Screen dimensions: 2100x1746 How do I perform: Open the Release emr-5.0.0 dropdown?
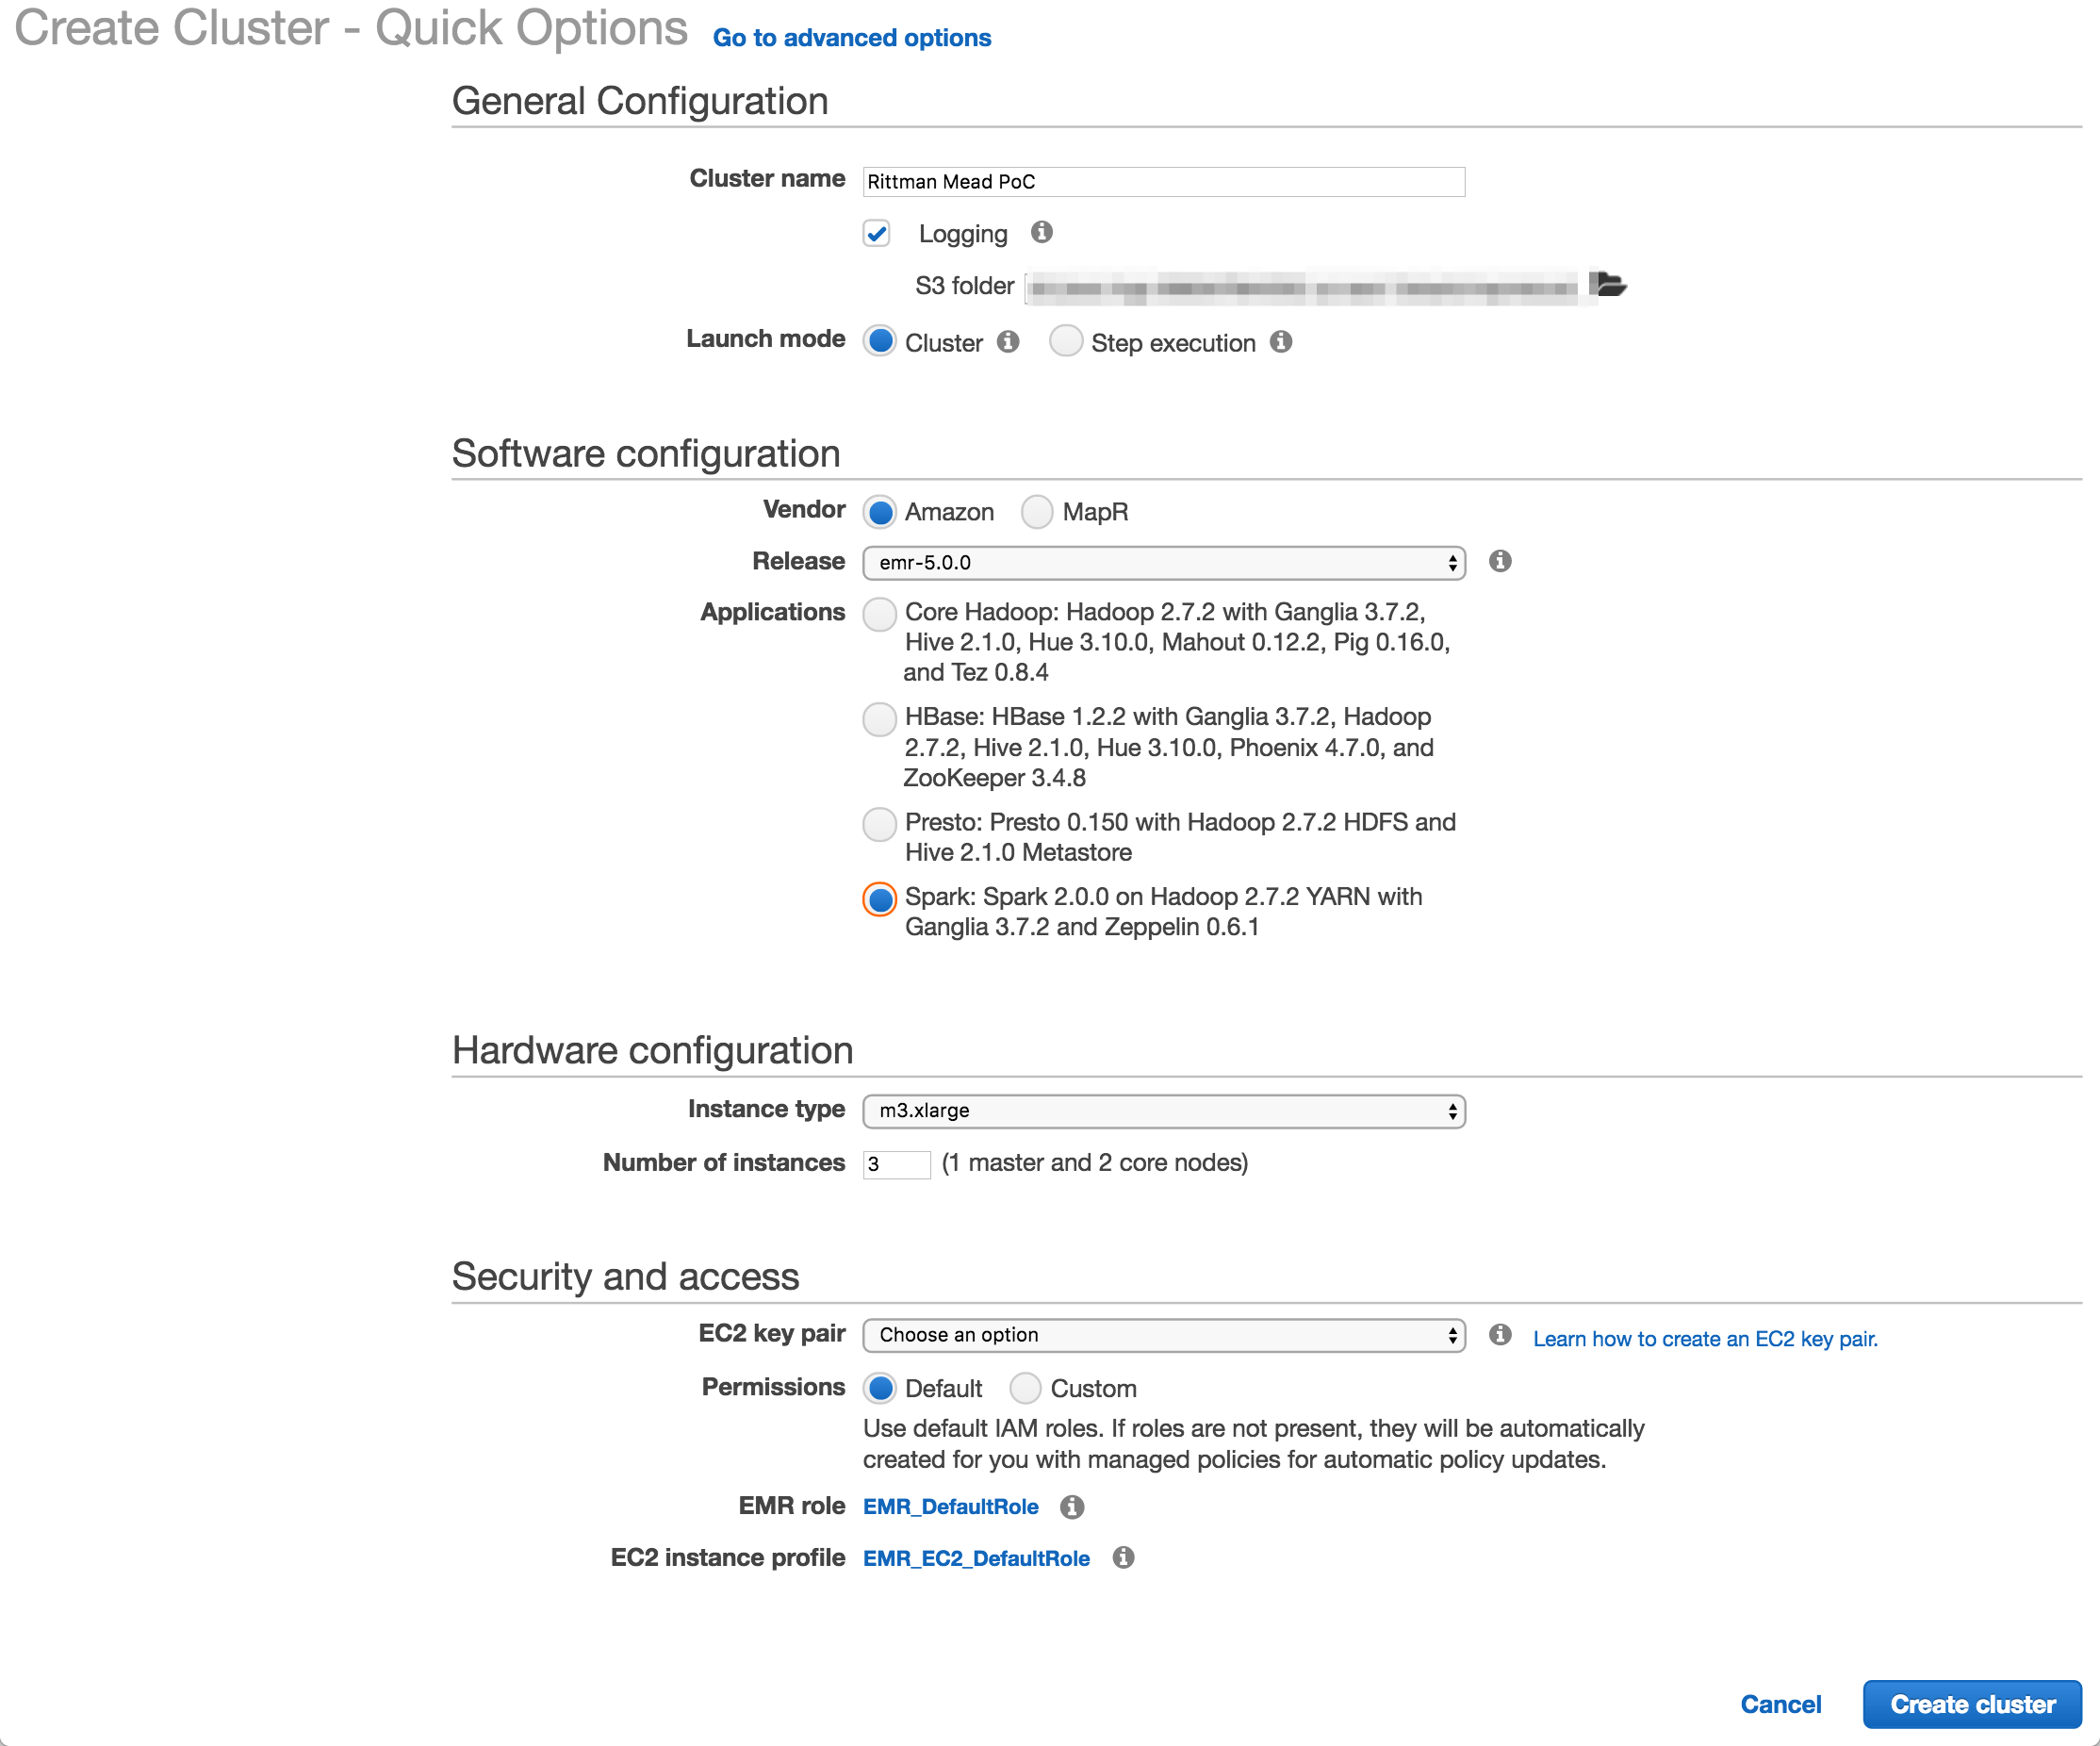point(1163,563)
